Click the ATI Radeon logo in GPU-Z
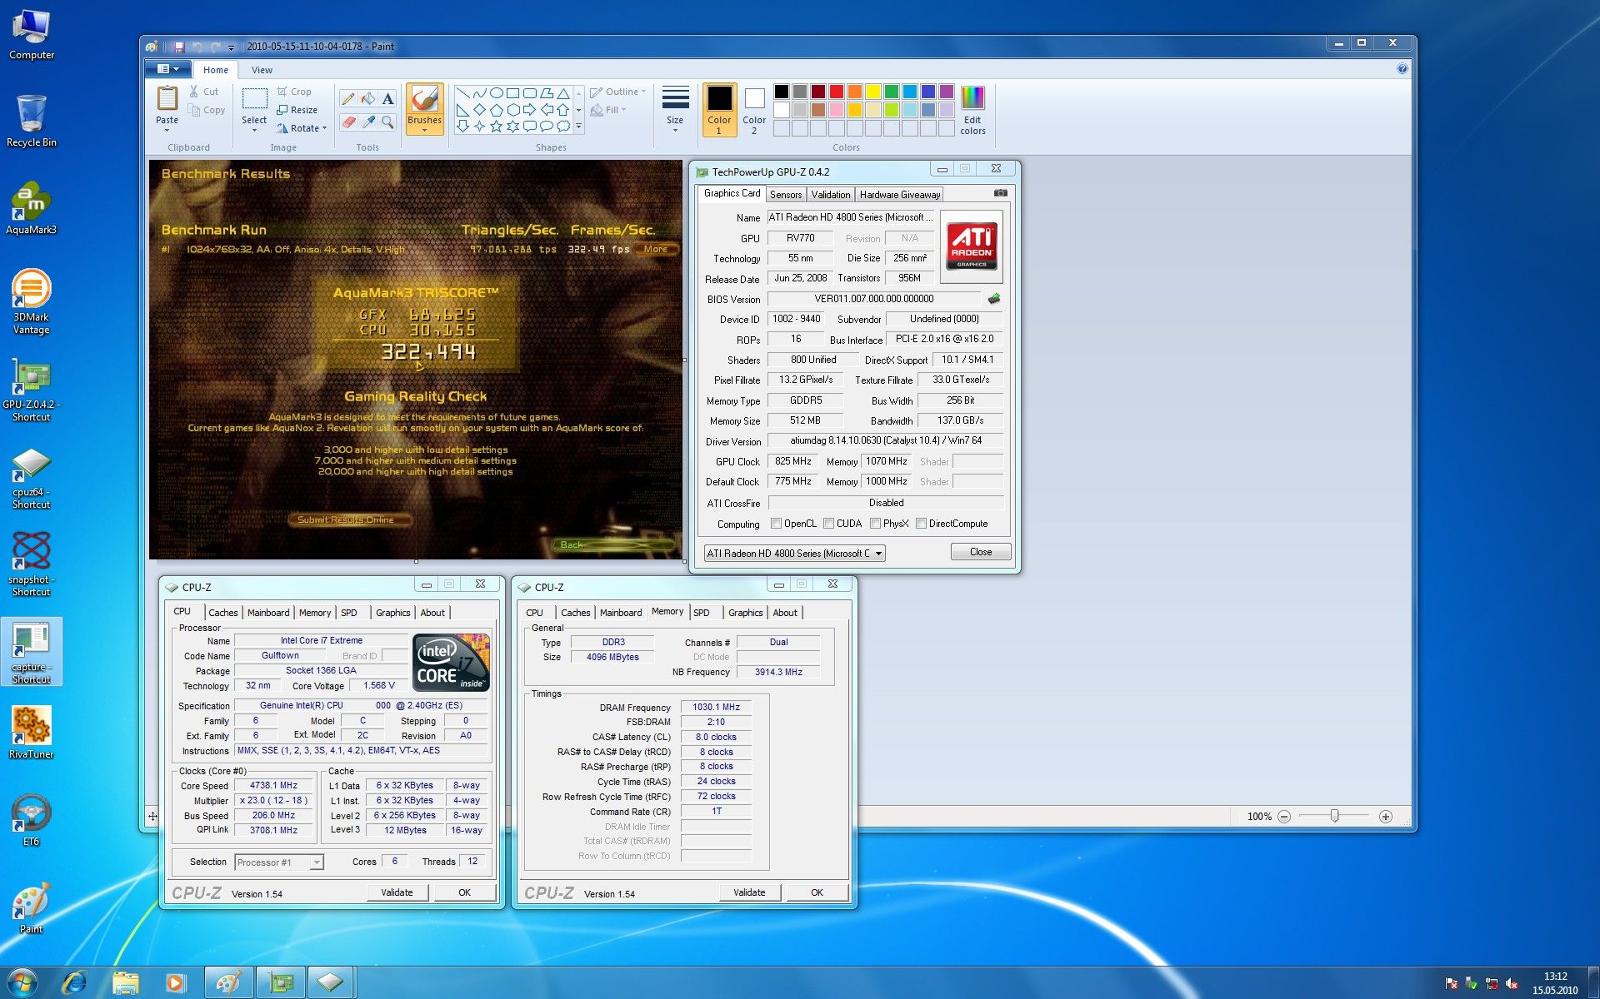Viewport: 1600px width, 999px height. 972,246
